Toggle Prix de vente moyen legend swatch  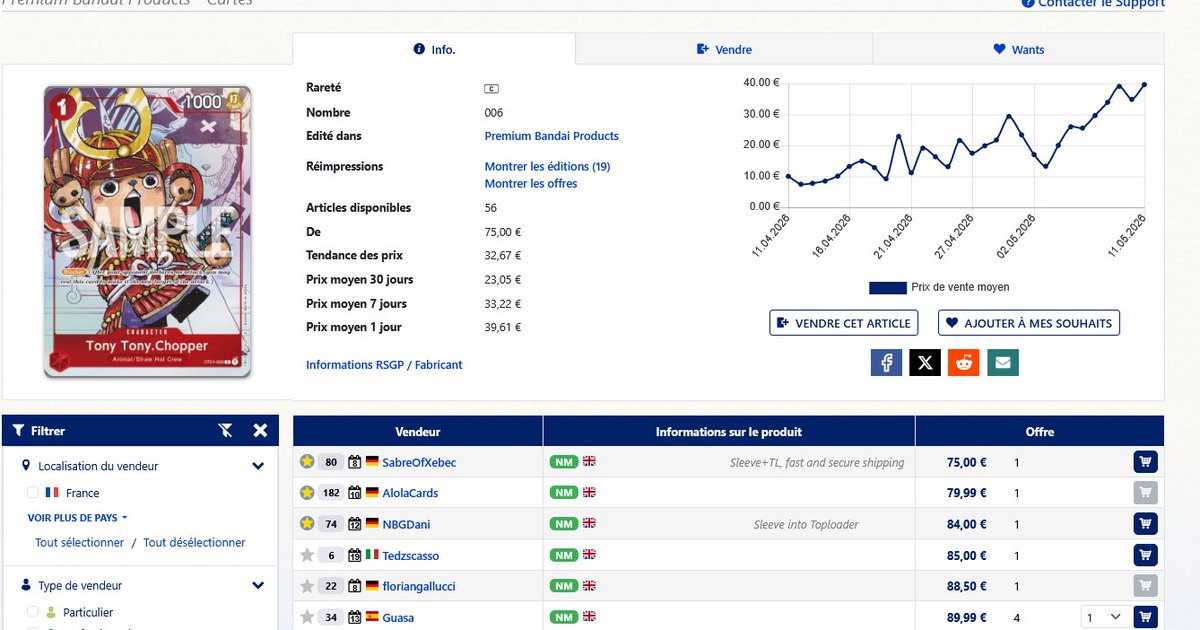click(x=887, y=287)
